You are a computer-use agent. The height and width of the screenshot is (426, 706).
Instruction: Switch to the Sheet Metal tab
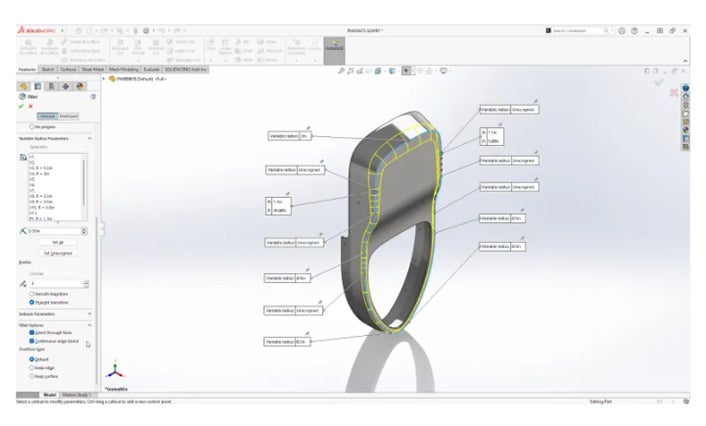click(93, 69)
